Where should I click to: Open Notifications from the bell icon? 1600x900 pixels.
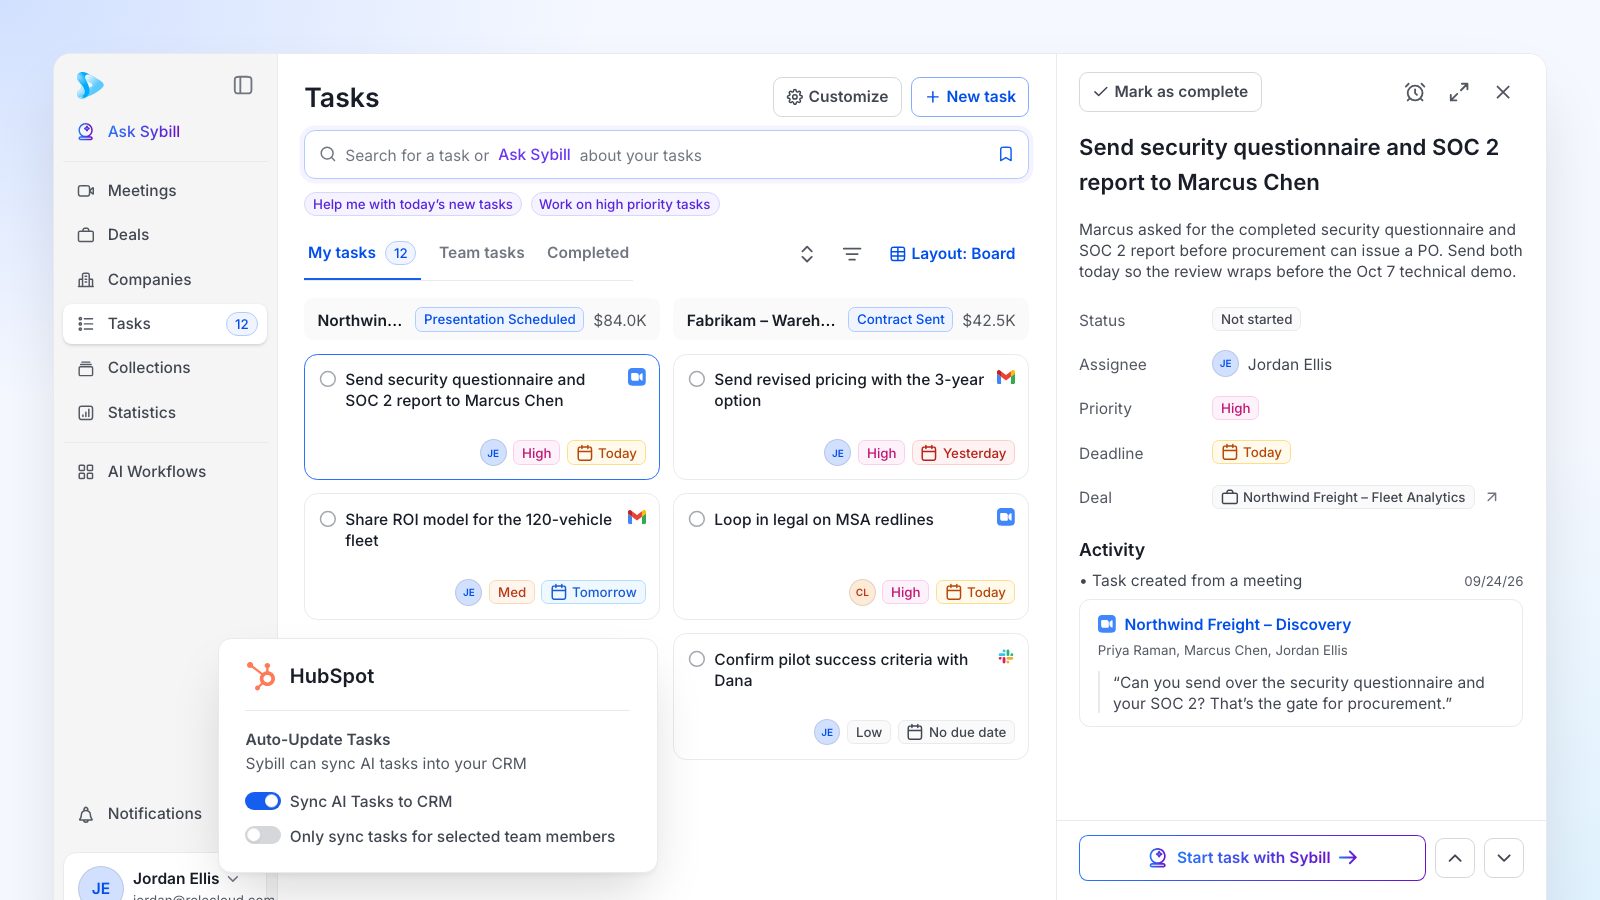(x=86, y=814)
